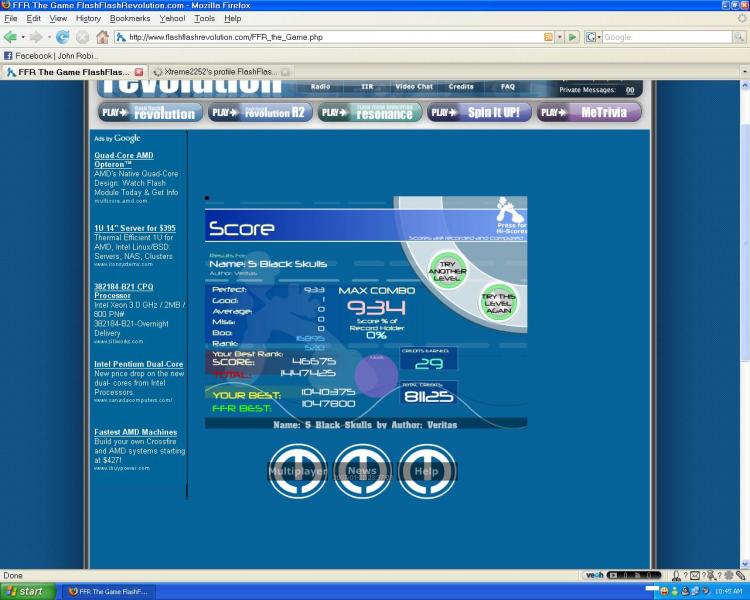The image size is (750, 600).
Task: Open the Help menu in menu bar
Action: tap(232, 18)
